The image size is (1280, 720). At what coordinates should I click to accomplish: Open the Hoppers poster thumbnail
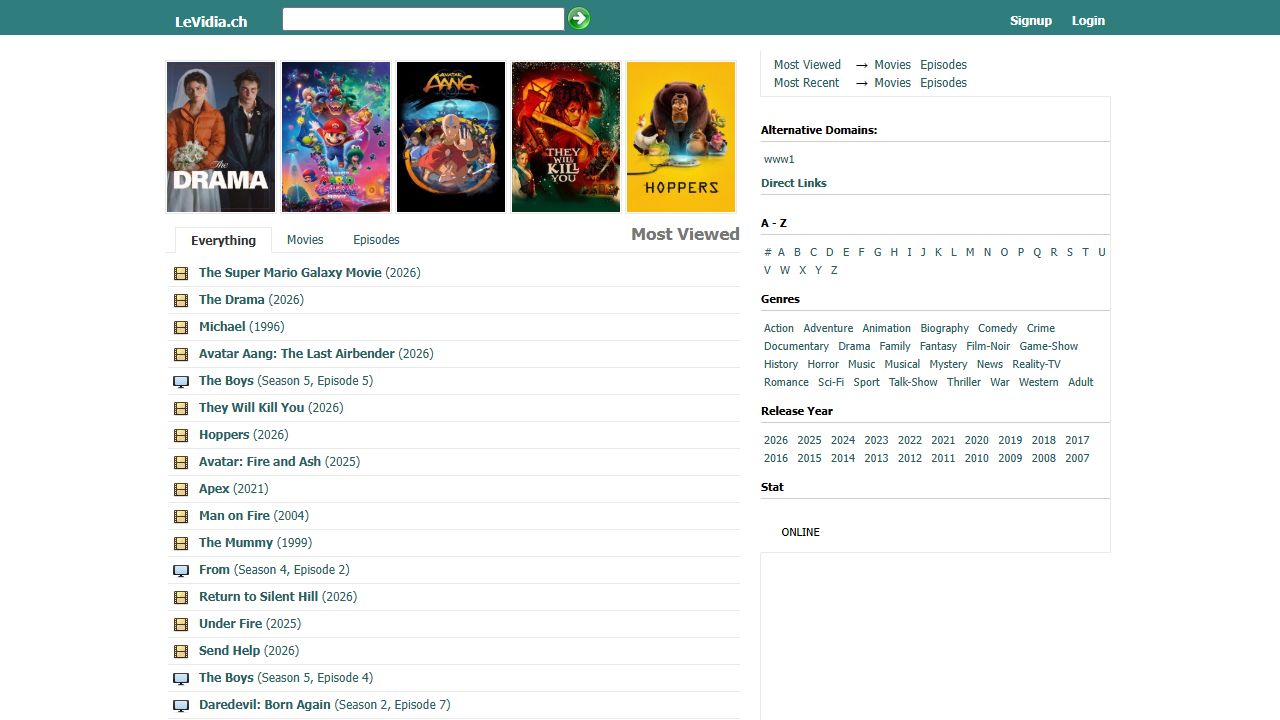point(681,137)
